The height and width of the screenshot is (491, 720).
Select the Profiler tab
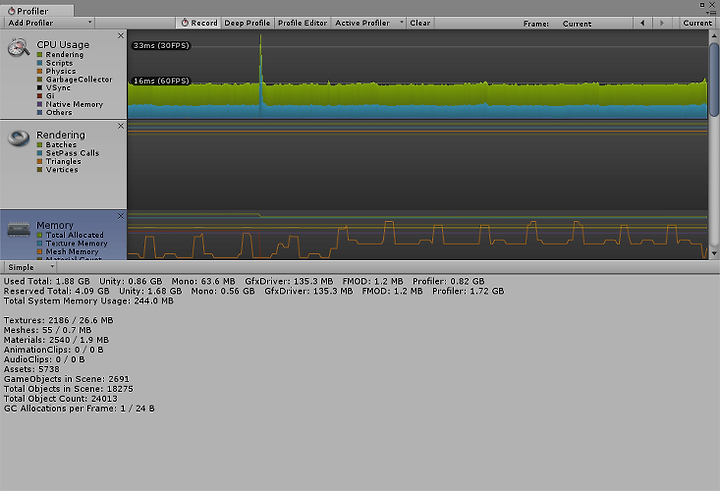coord(38,11)
